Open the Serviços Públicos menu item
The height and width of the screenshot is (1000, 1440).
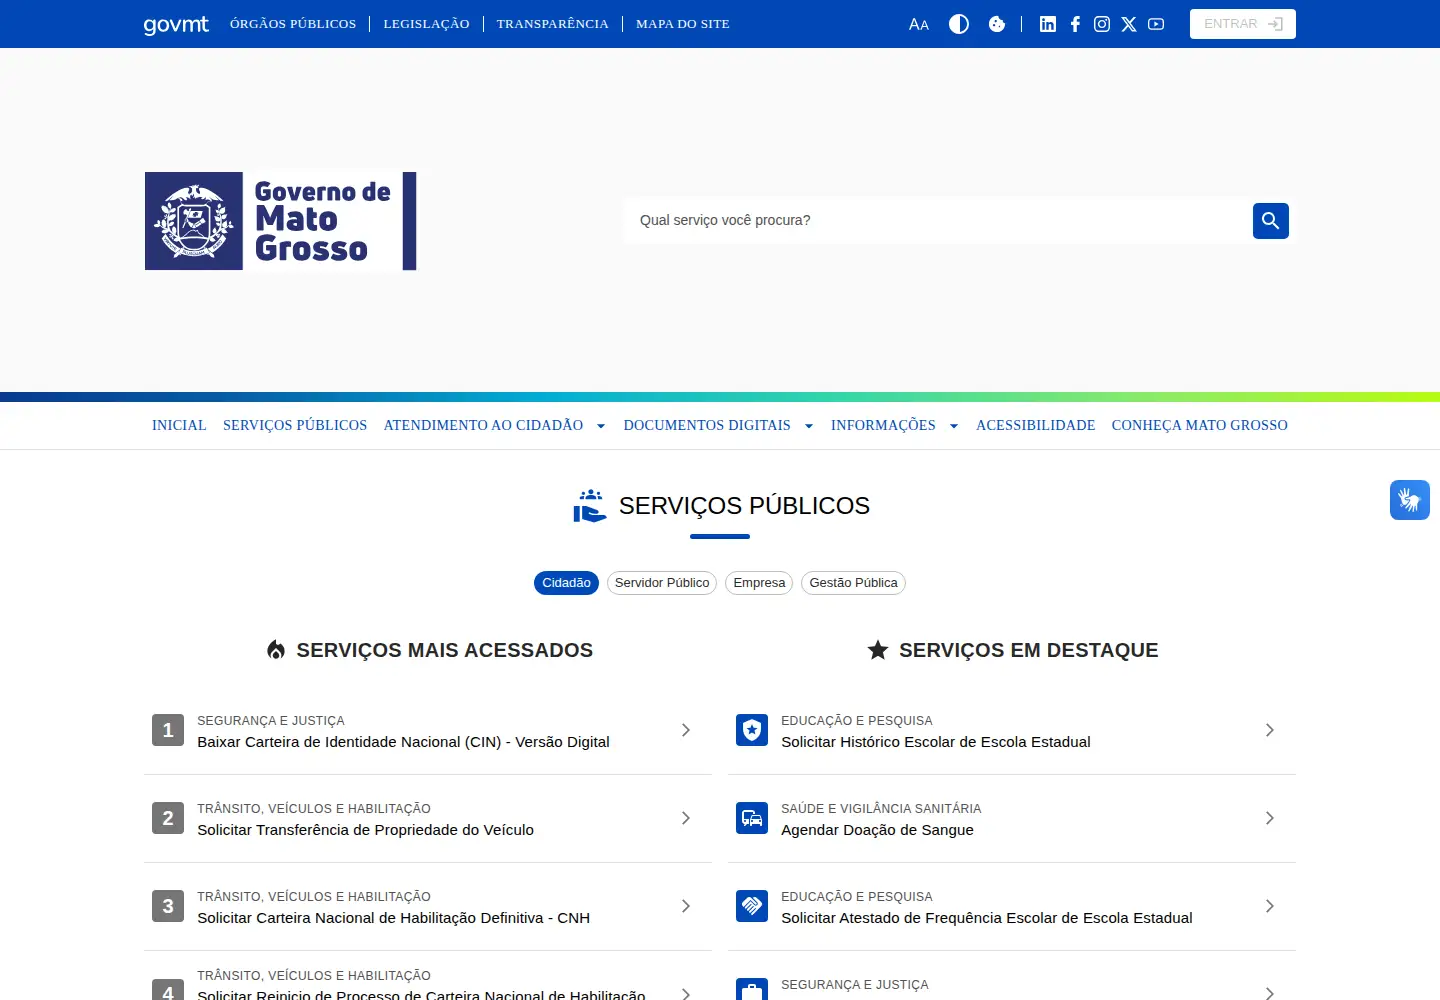pos(295,425)
